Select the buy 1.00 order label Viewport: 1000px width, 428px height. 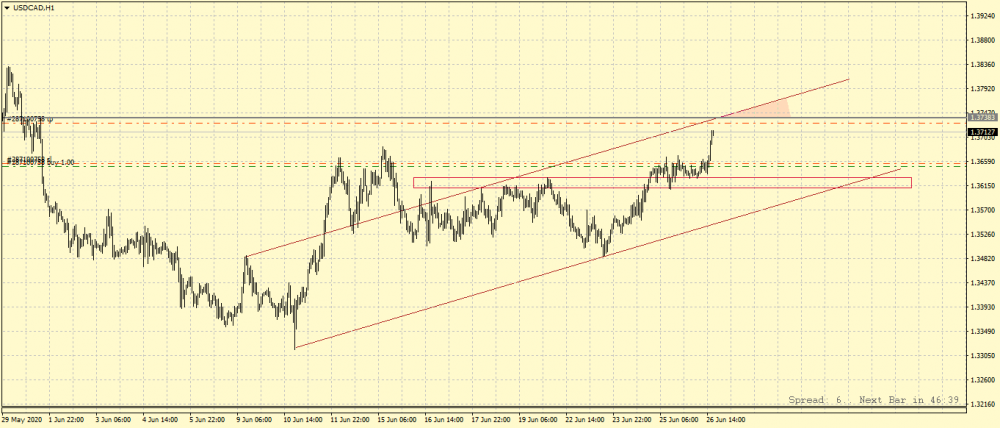tap(40, 163)
